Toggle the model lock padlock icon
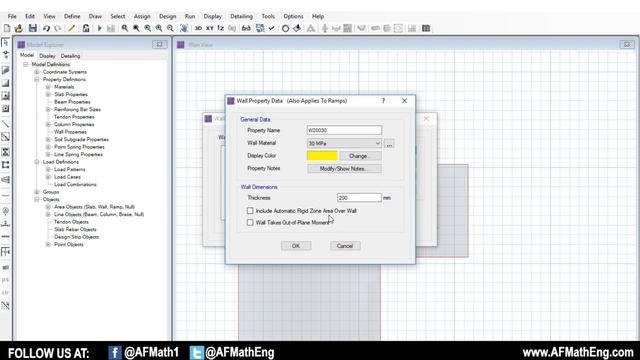The width and height of the screenshot is (640, 360). [86, 28]
